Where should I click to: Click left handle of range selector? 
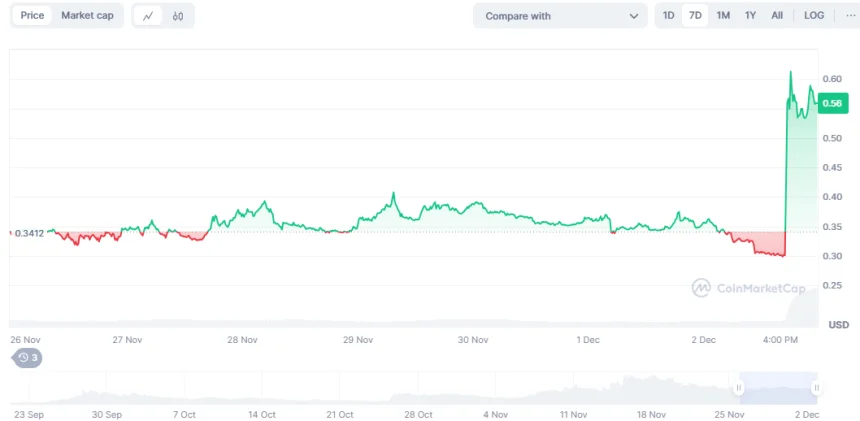[739, 387]
